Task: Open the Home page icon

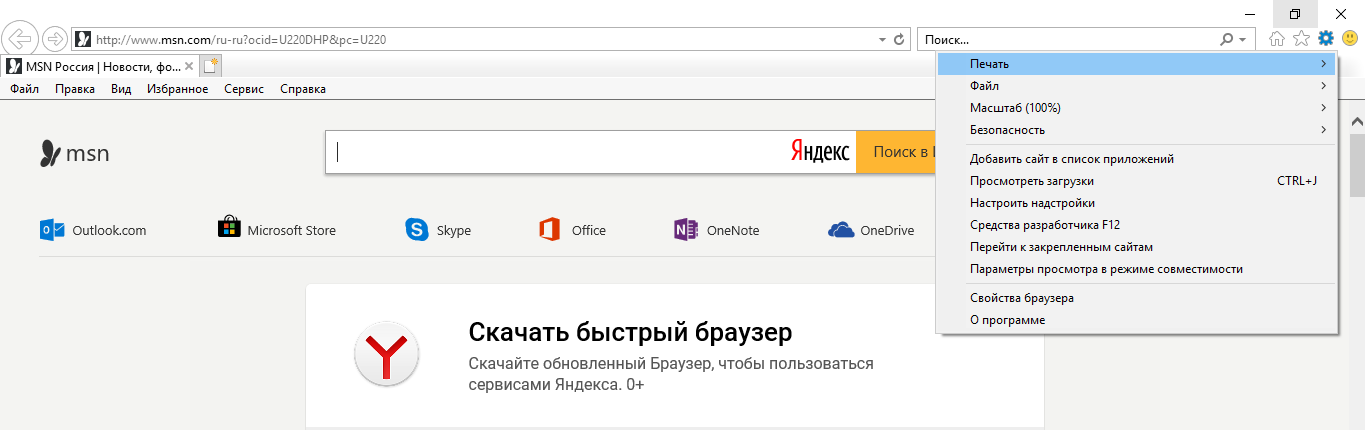Action: tap(1277, 39)
